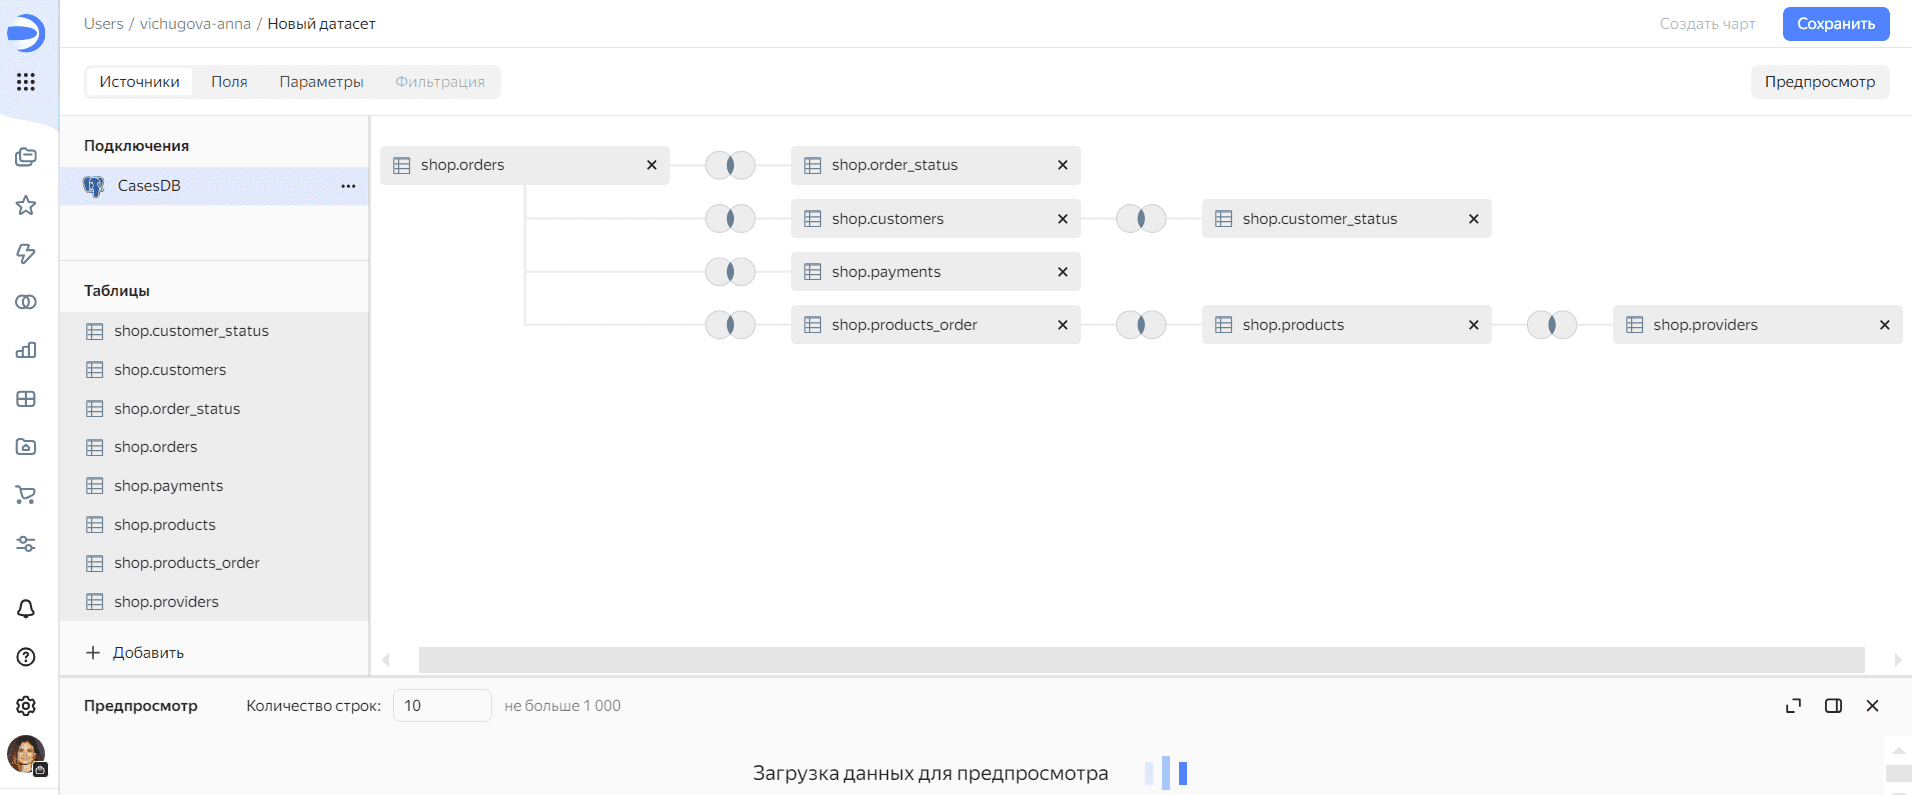Click Добавить to add a connection

tap(135, 653)
